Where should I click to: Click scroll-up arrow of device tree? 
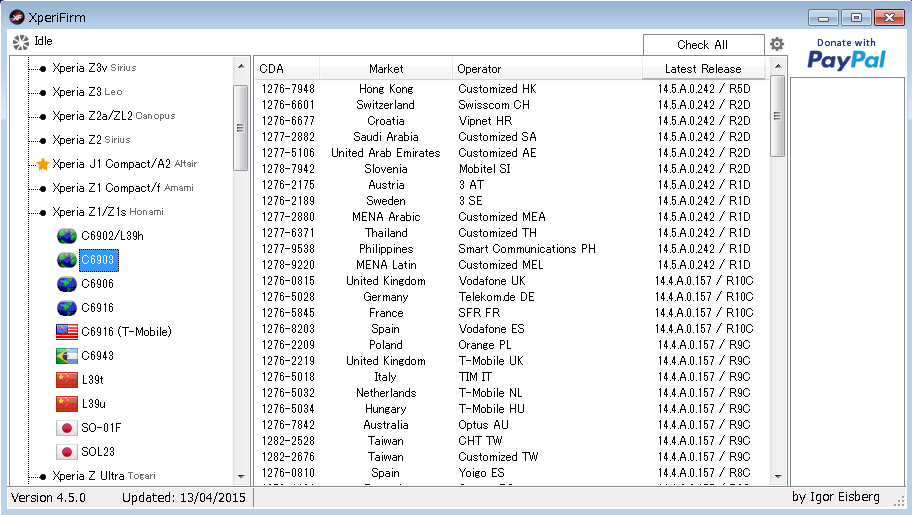pos(241,66)
